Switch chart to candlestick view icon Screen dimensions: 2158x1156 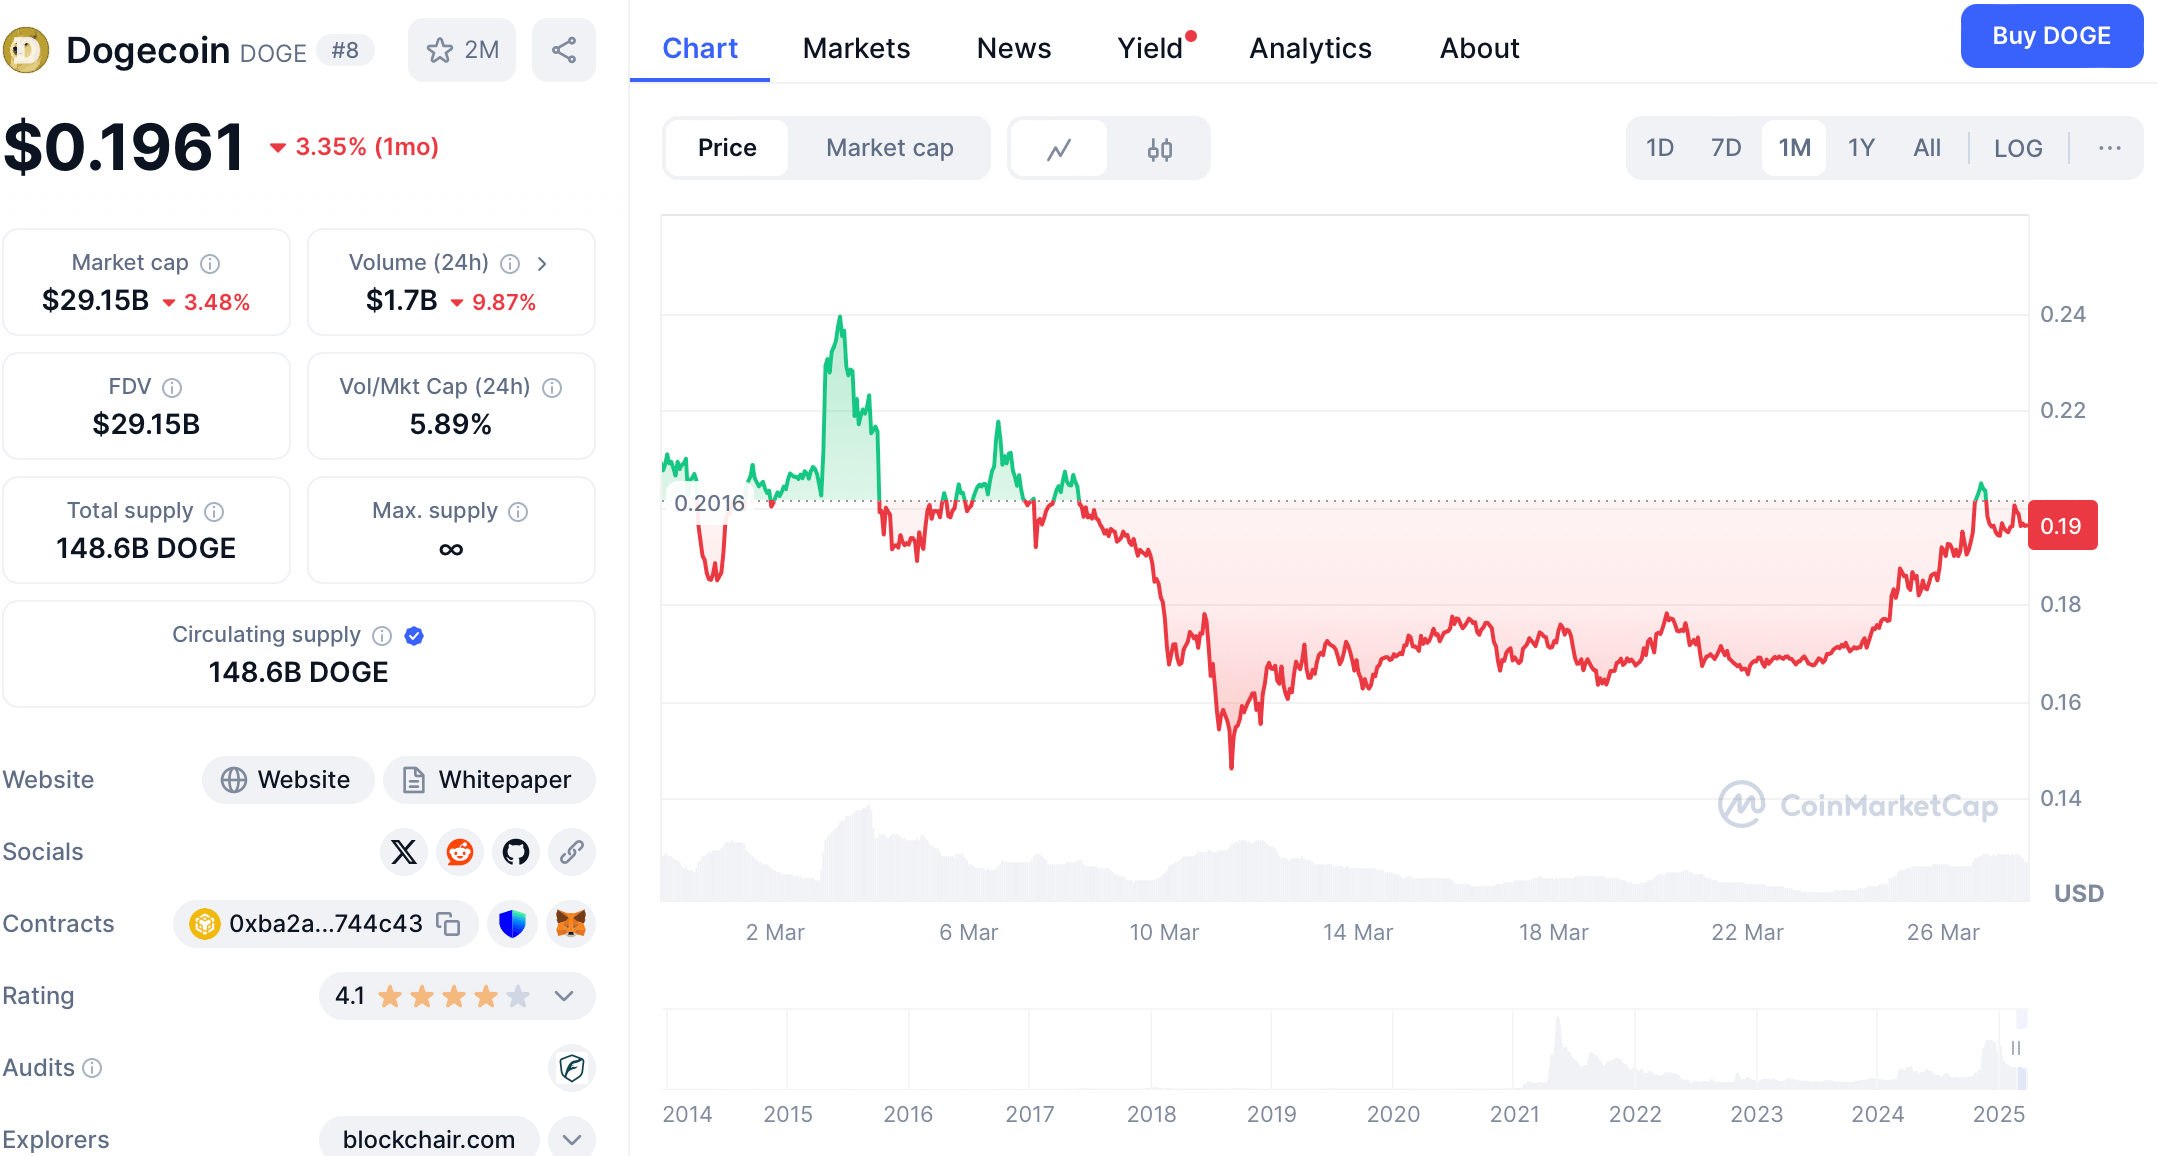pos(1160,148)
